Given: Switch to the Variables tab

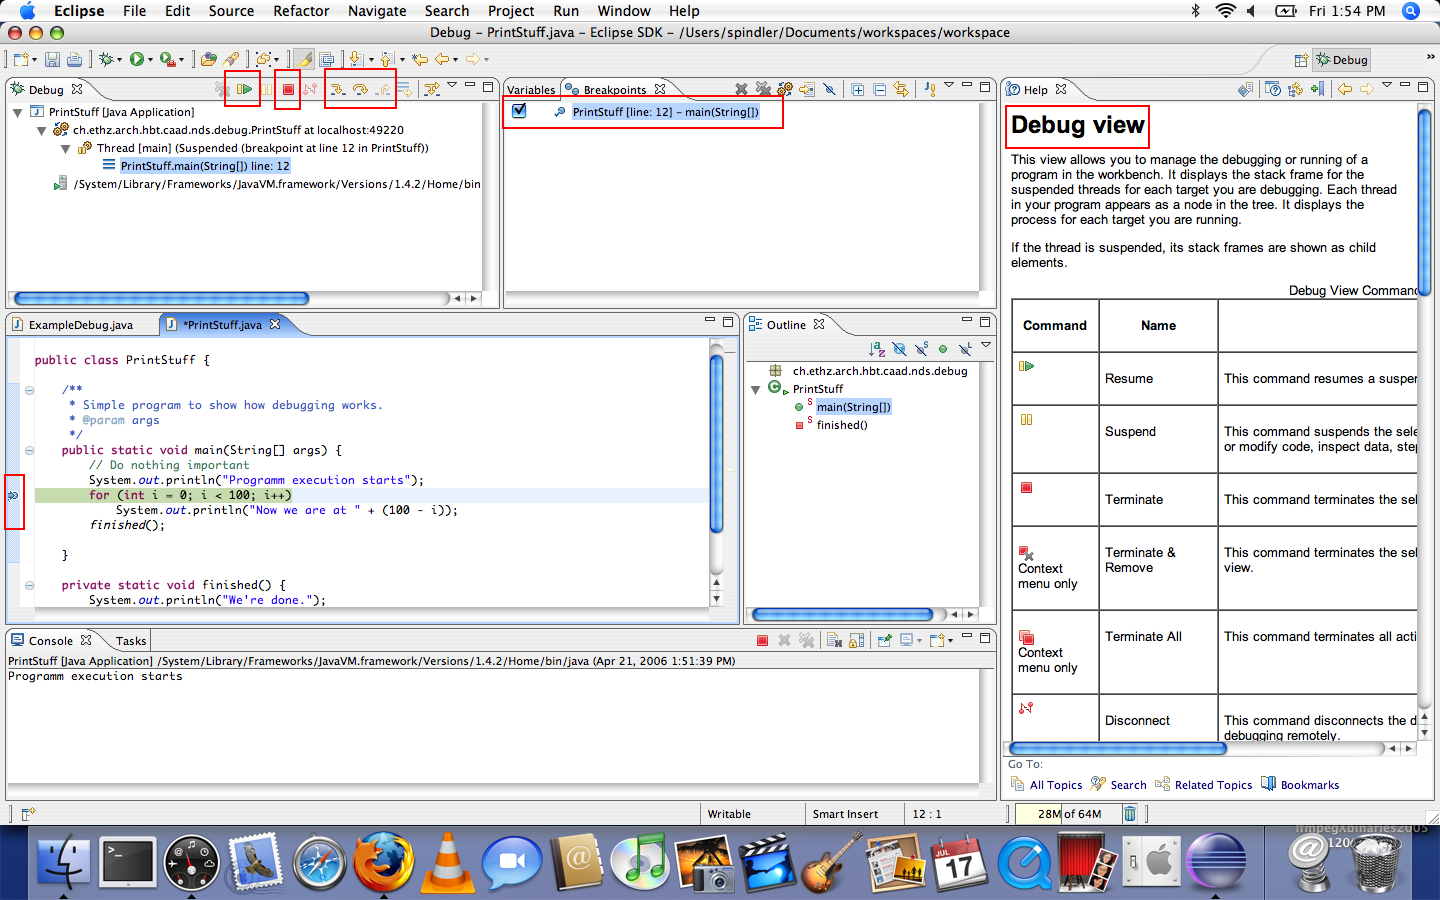Looking at the screenshot, I should (x=531, y=90).
